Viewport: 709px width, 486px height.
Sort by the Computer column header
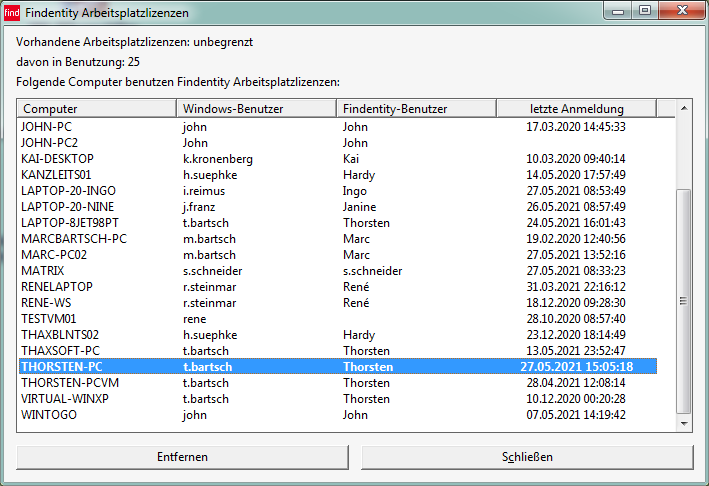point(97,109)
